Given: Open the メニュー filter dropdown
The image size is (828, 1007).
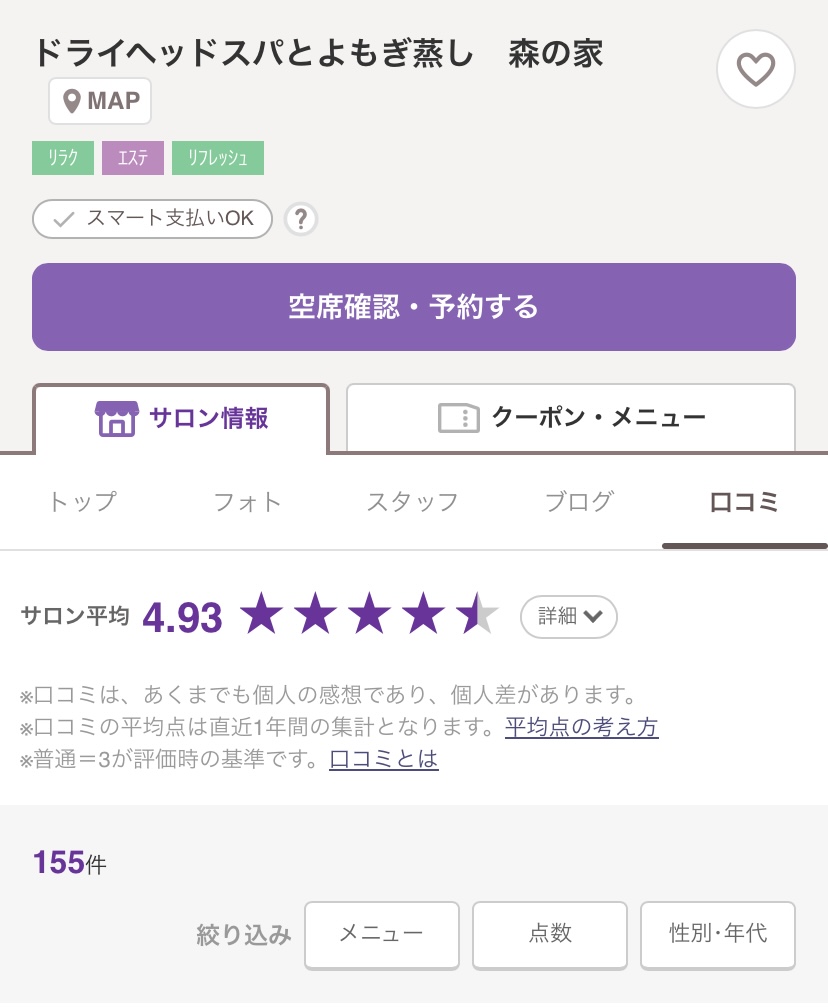Looking at the screenshot, I should point(381,934).
